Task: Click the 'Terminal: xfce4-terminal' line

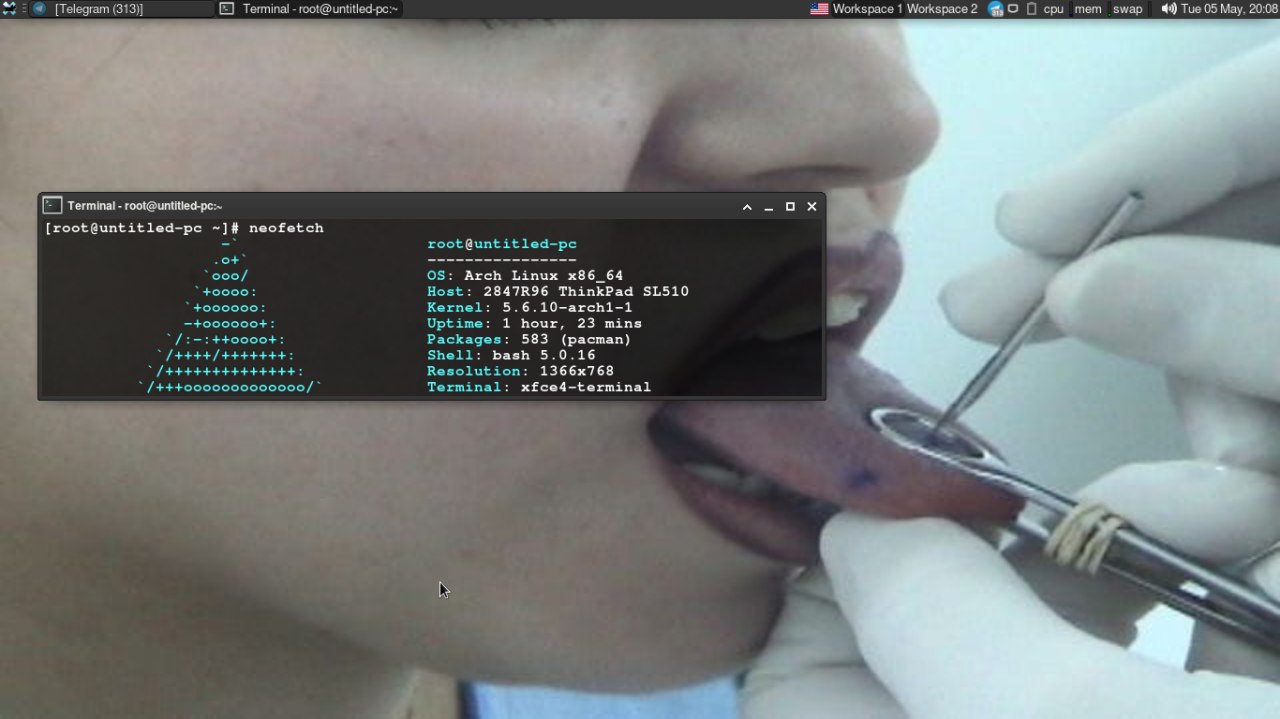Action: tap(539, 387)
